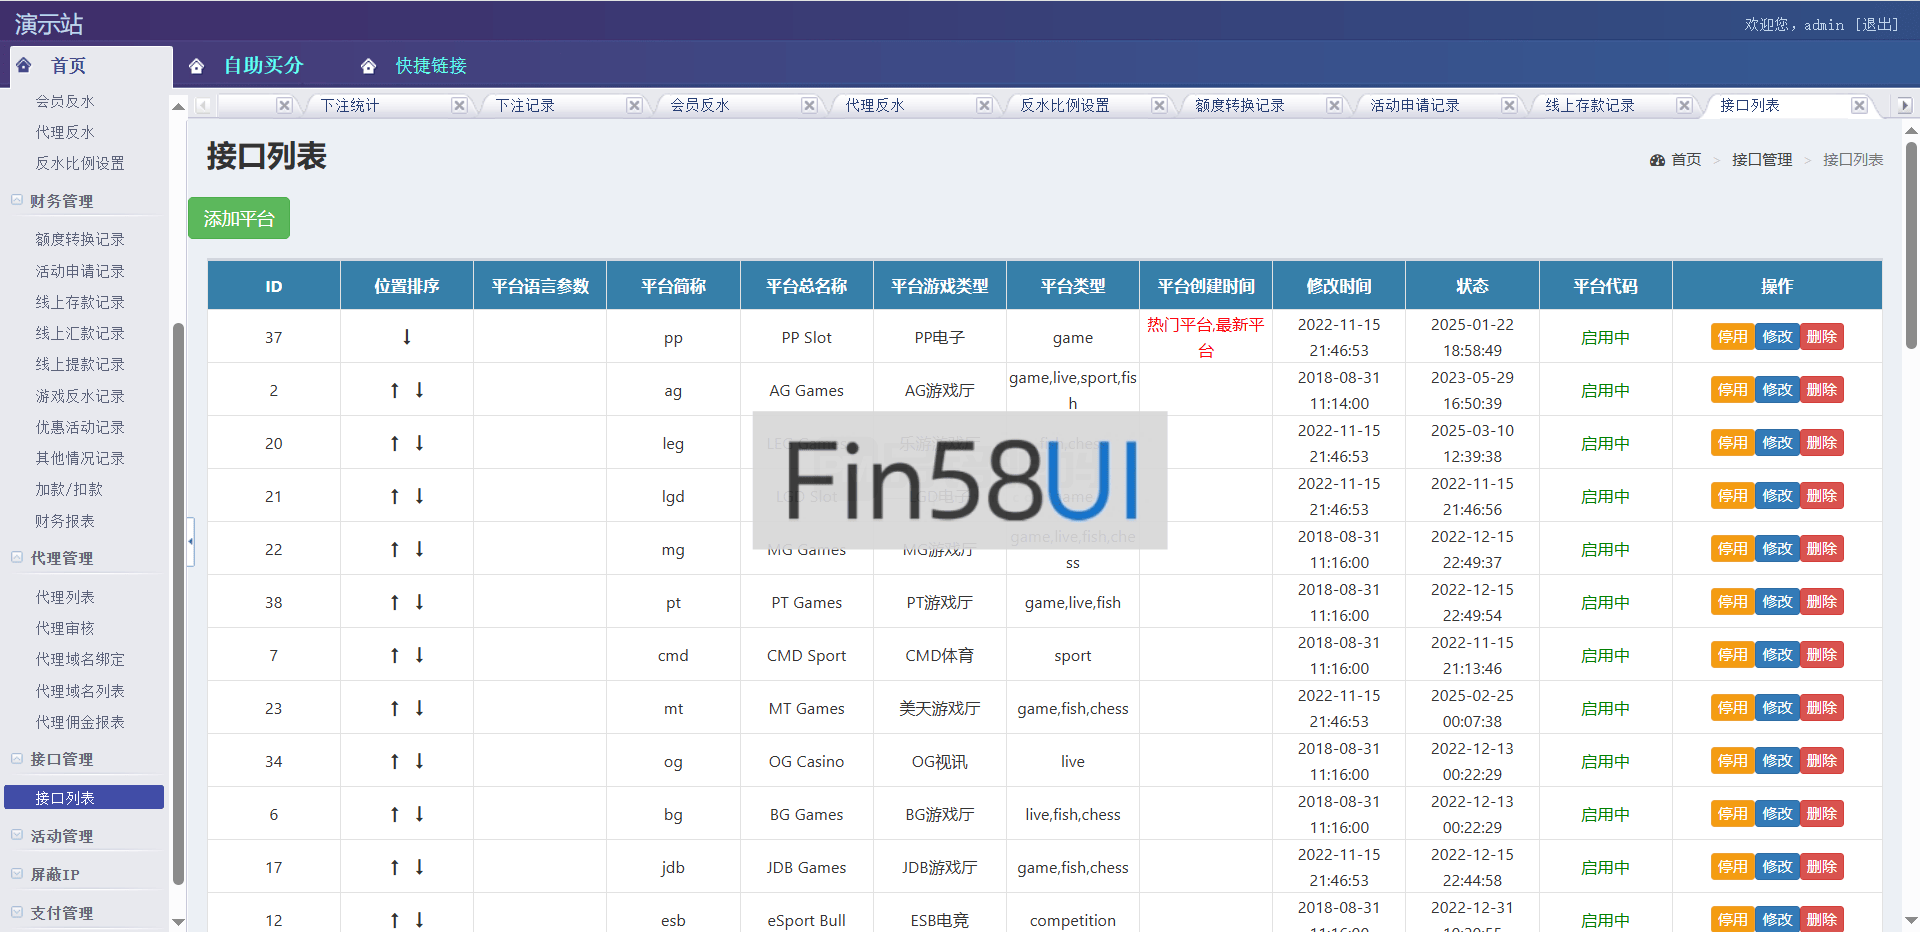1920x932 pixels.
Task: Collapse the sidebar with the splitter handle
Action: point(190,541)
